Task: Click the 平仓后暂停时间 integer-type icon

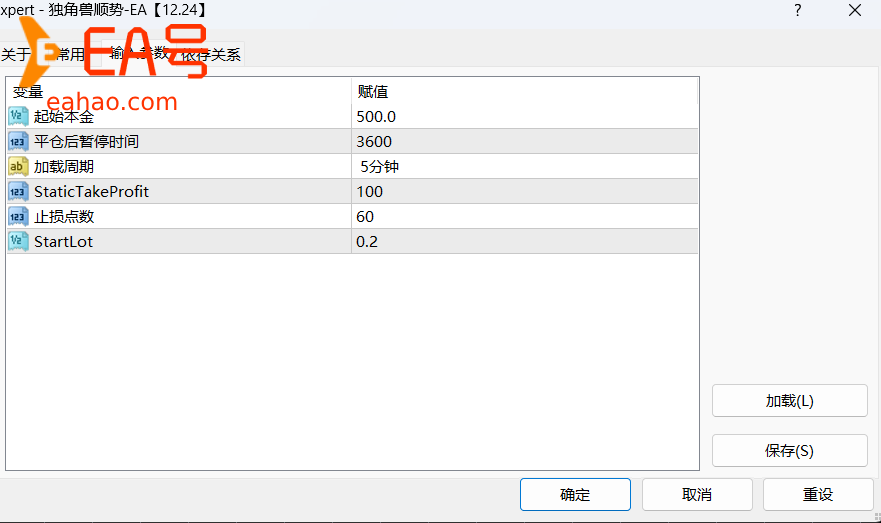Action: [x=18, y=142]
